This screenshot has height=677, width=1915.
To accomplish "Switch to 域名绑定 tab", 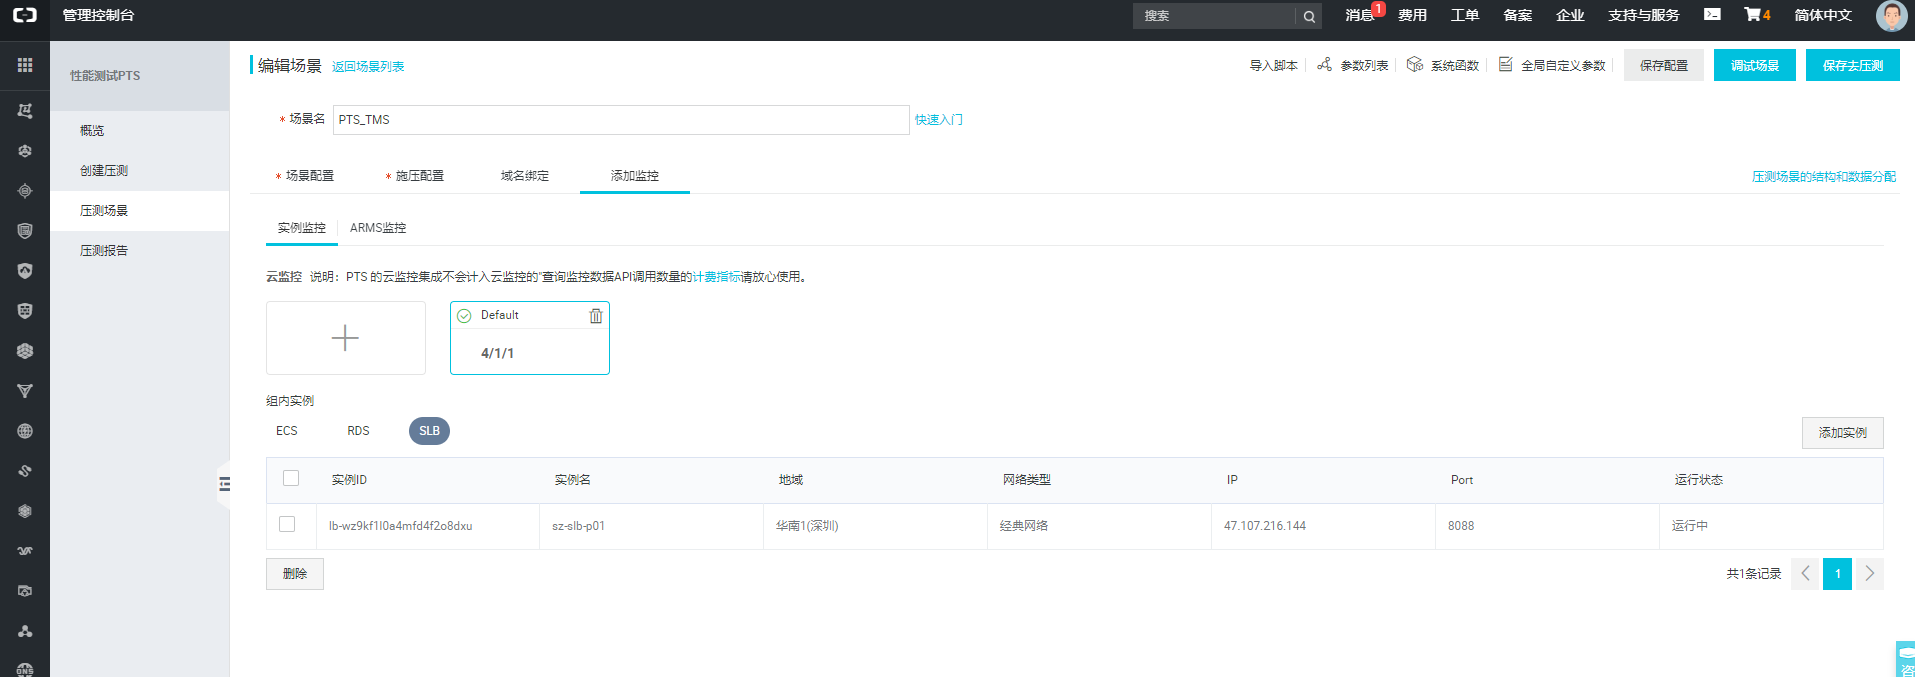I will (x=525, y=176).
